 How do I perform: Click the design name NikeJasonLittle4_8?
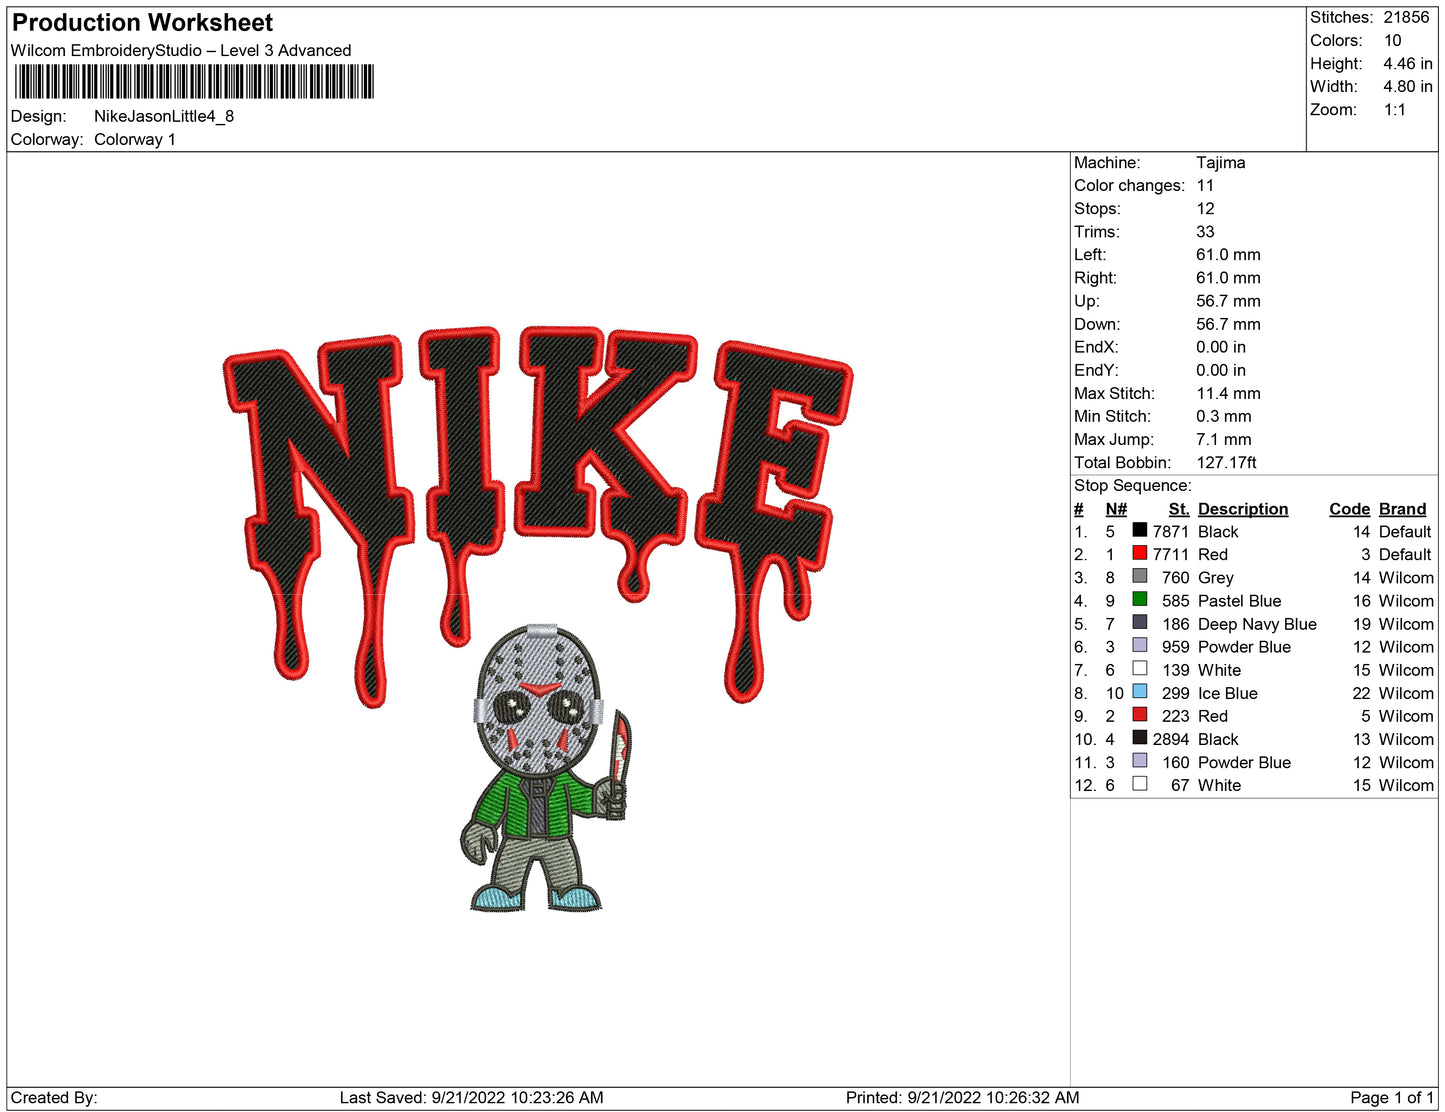point(164,116)
